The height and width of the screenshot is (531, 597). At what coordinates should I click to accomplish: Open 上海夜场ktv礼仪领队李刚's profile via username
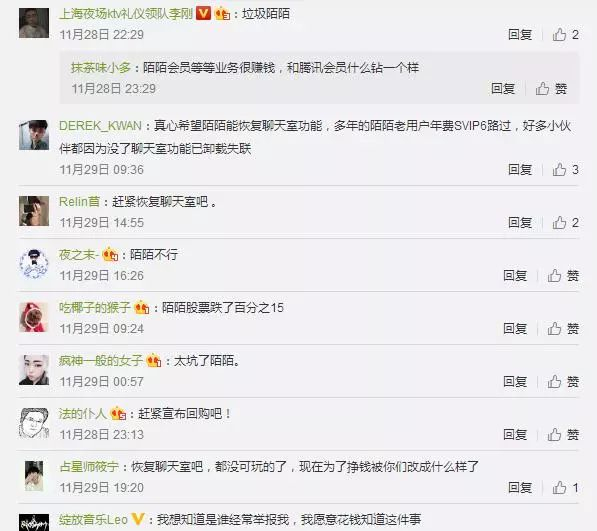126,14
